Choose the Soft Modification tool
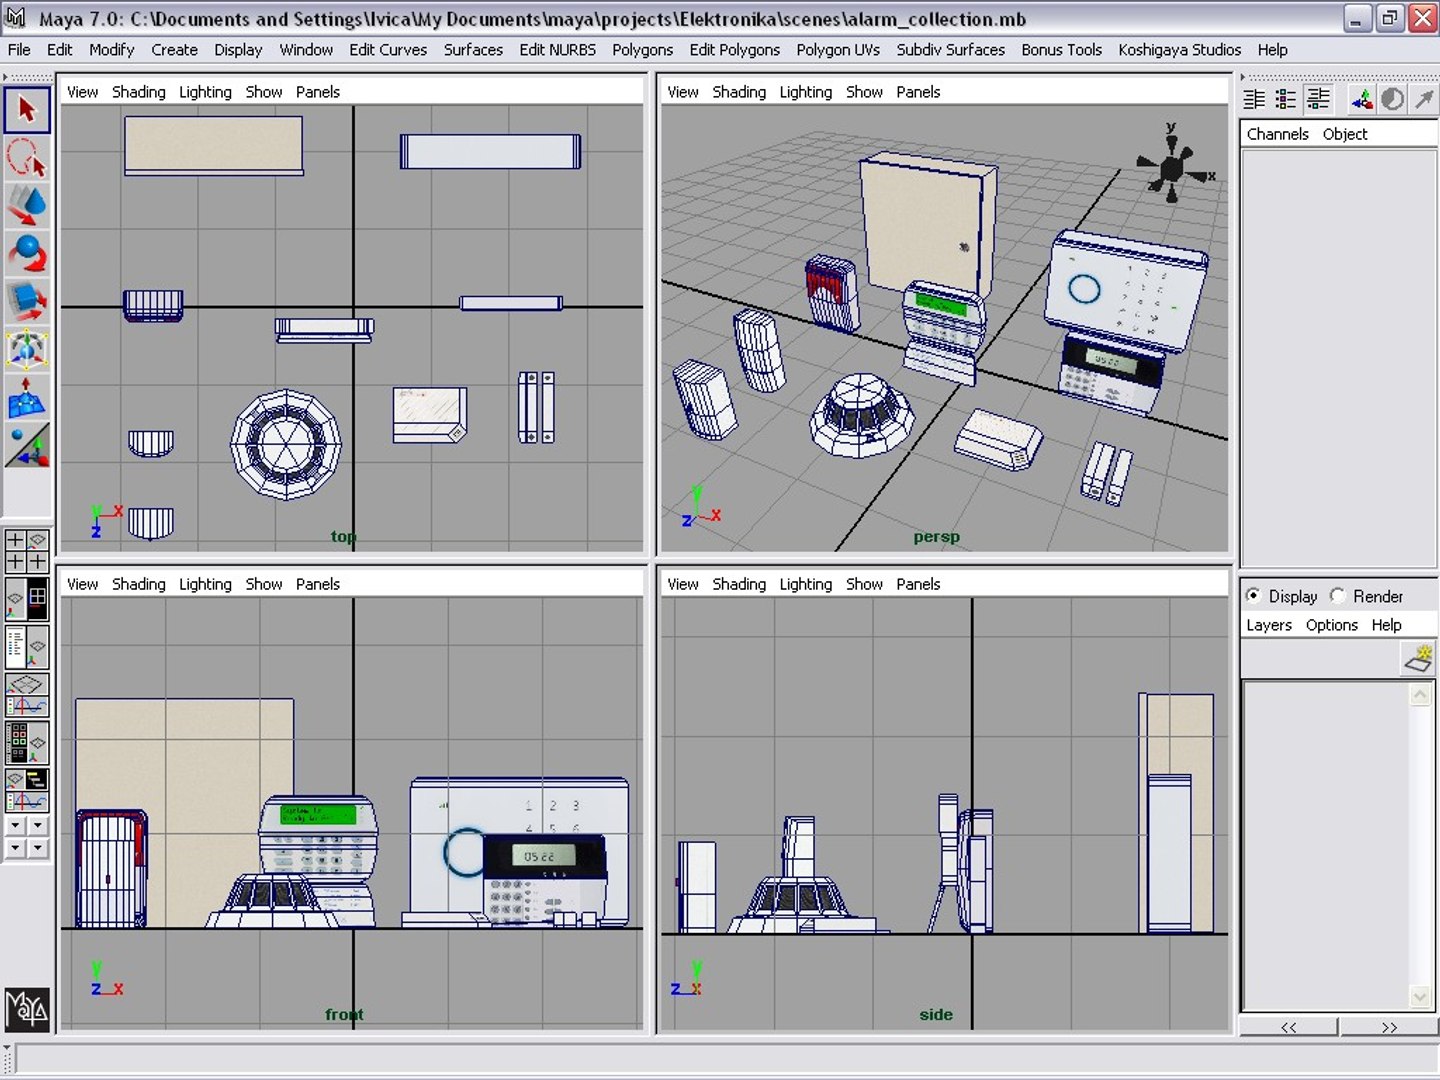This screenshot has width=1440, height=1080. 27,398
